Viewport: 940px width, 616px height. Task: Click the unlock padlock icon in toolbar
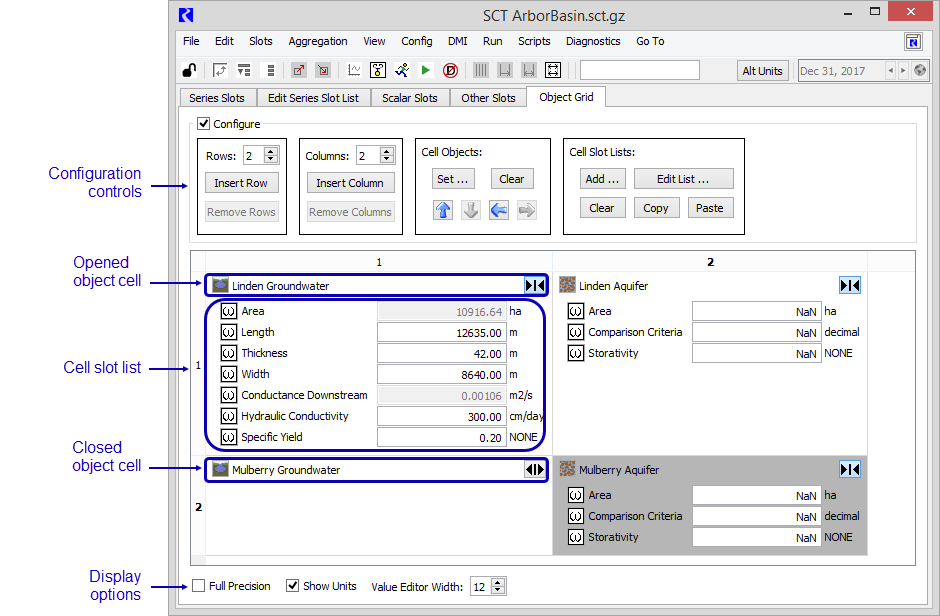(189, 70)
